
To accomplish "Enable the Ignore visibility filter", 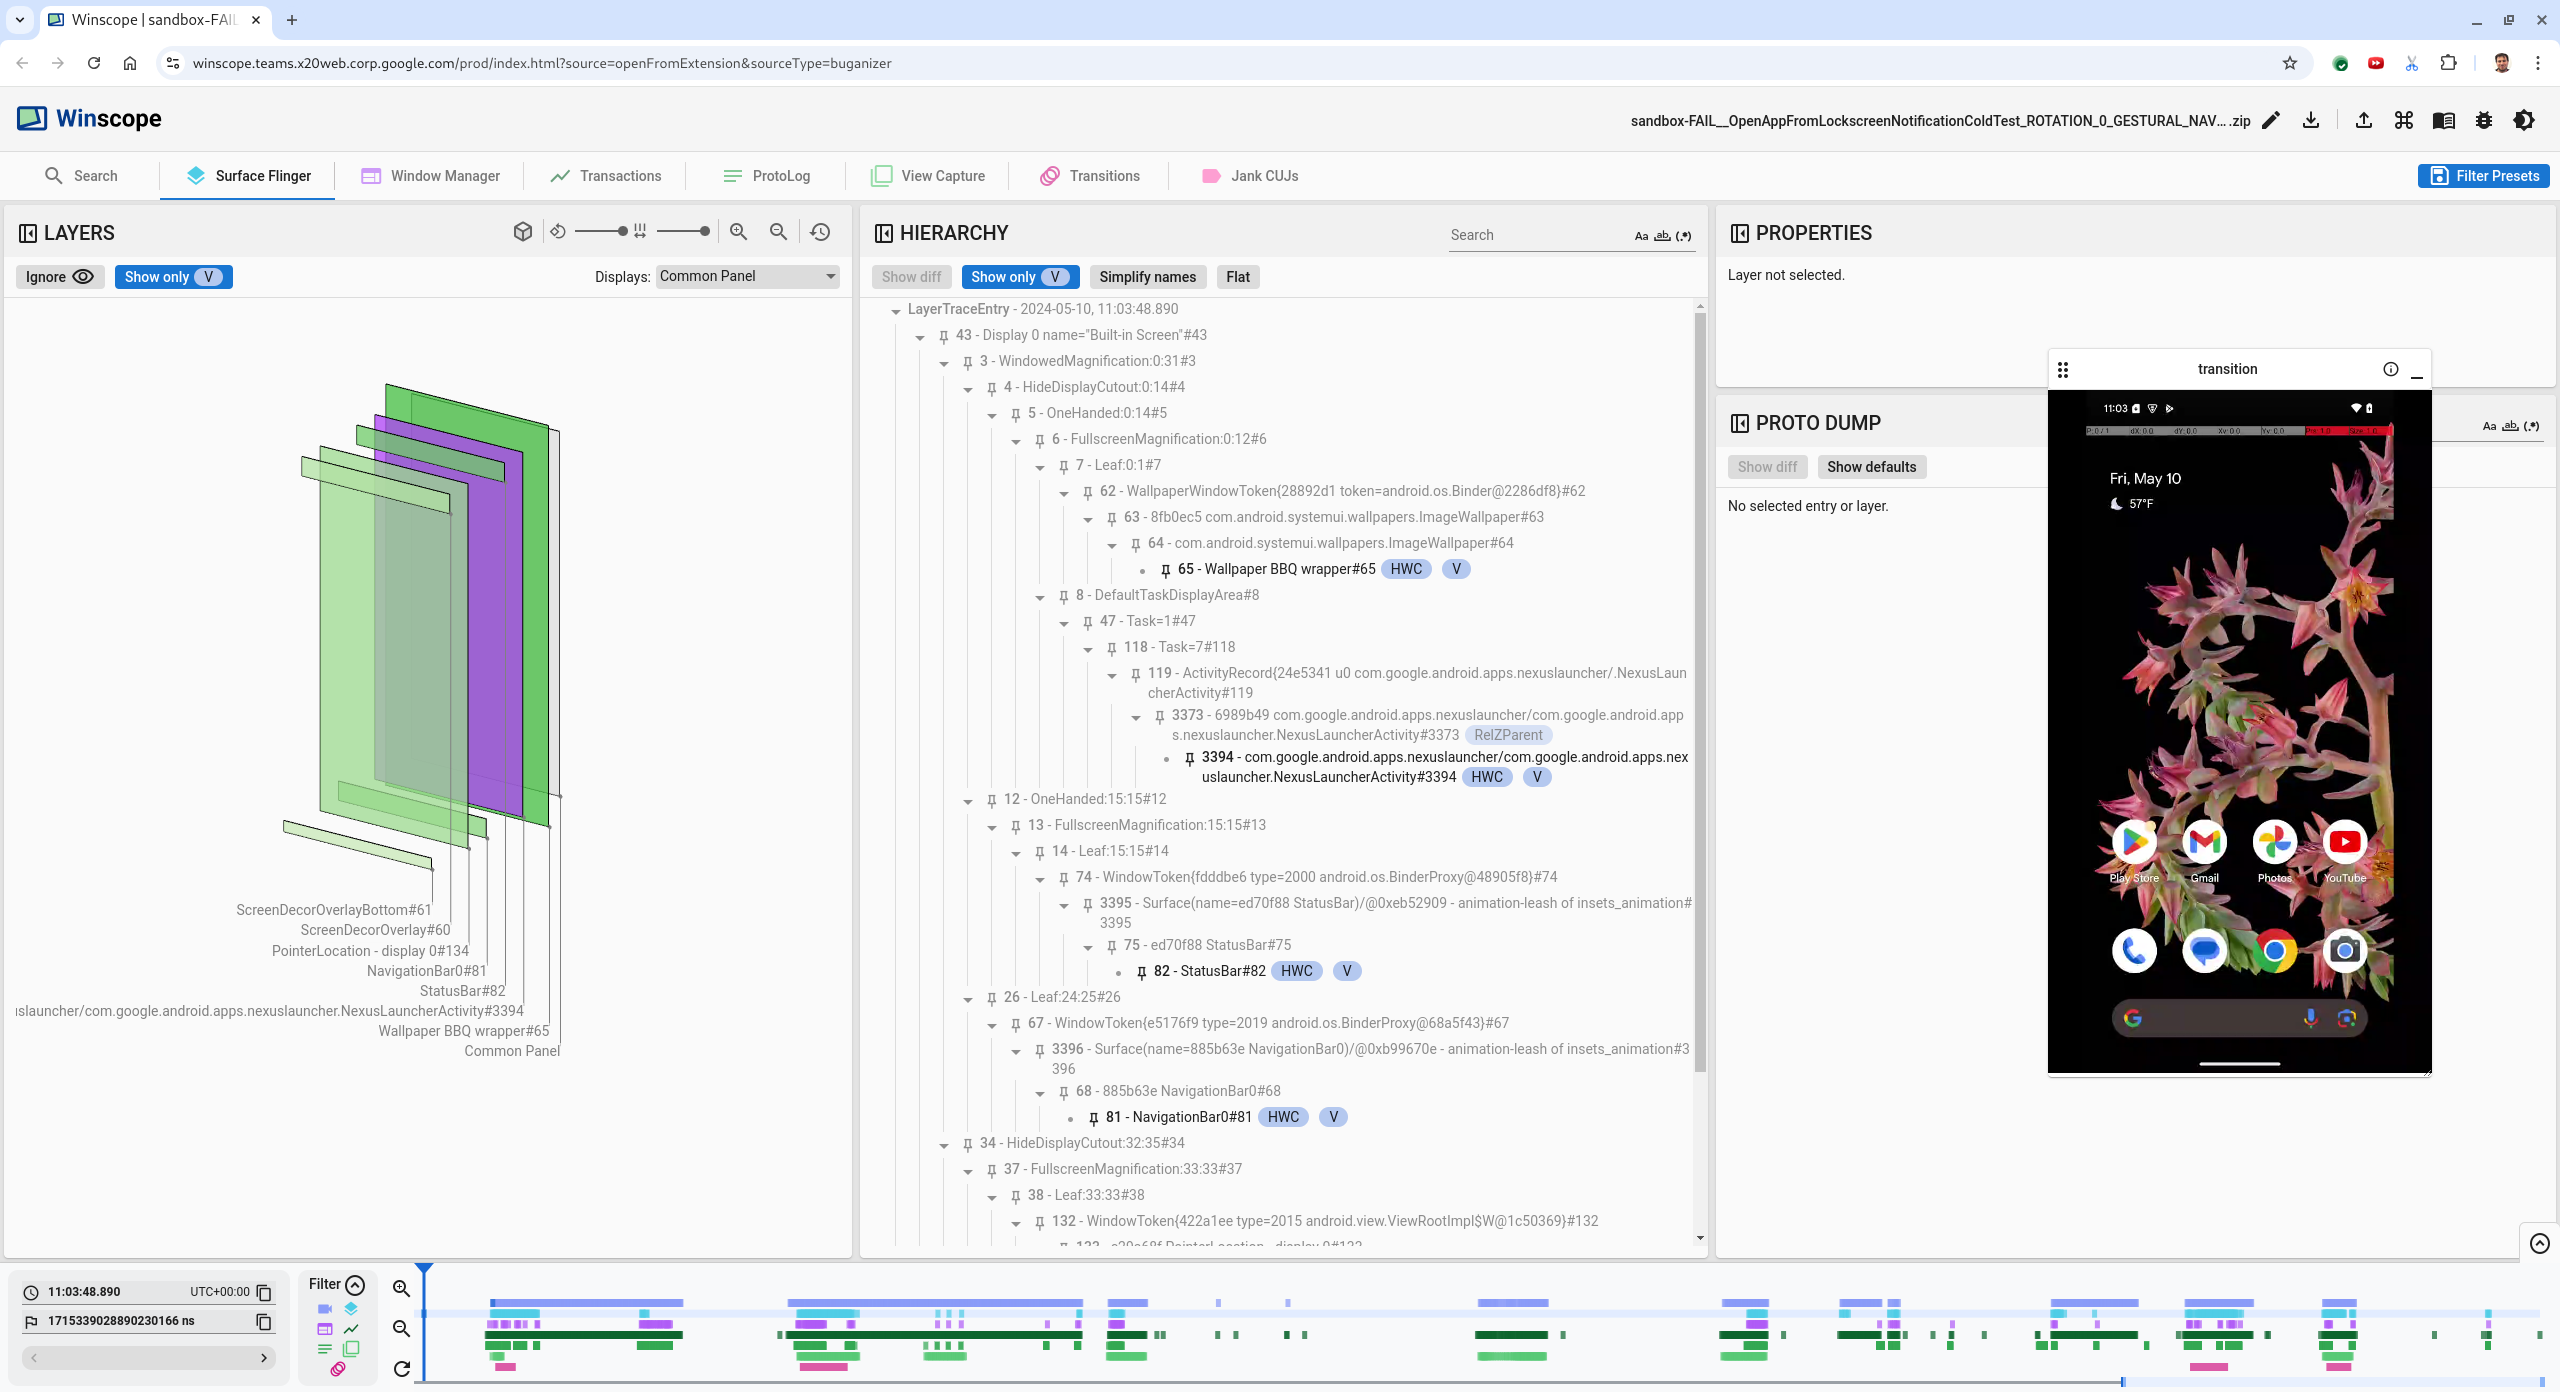I will pyautogui.click(x=59, y=276).
